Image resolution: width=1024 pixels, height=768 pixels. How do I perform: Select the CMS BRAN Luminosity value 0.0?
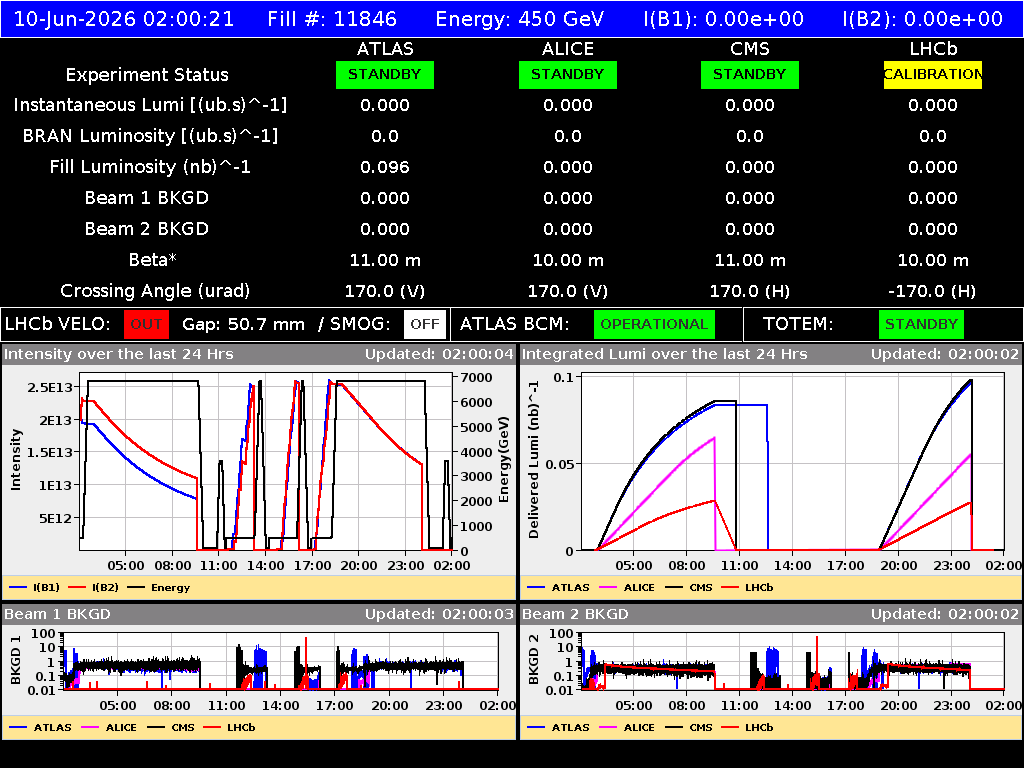(750, 136)
